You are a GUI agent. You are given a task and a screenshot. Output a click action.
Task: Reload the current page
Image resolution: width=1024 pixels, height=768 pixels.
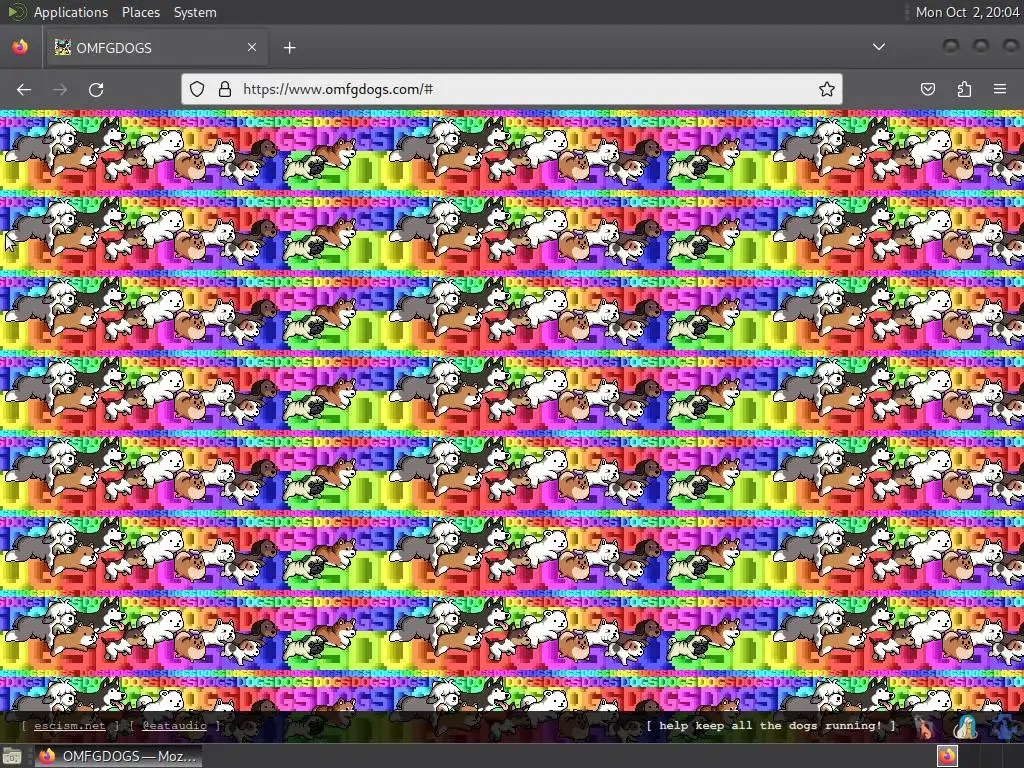96,89
